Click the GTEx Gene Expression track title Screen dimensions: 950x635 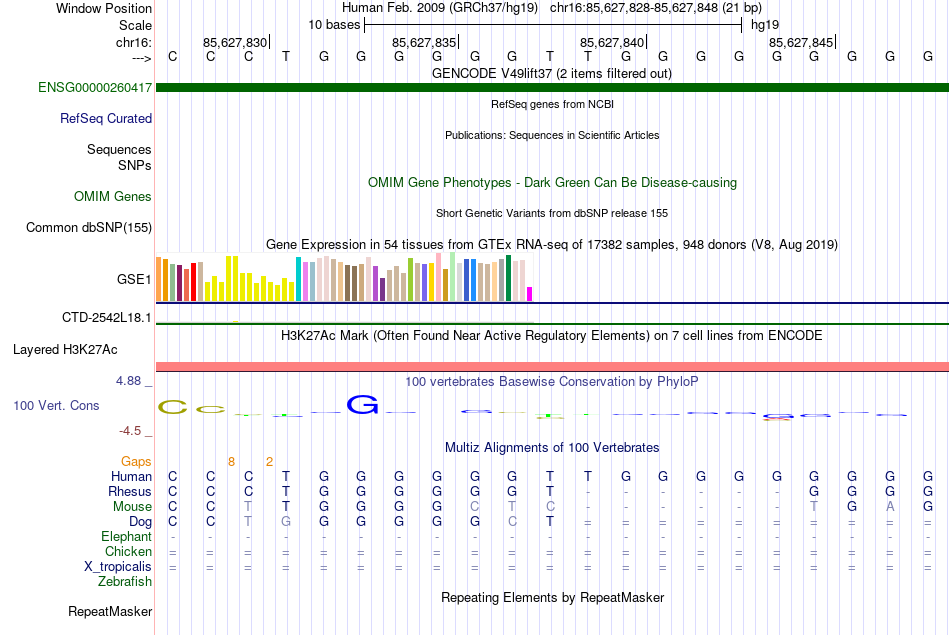(x=552, y=245)
